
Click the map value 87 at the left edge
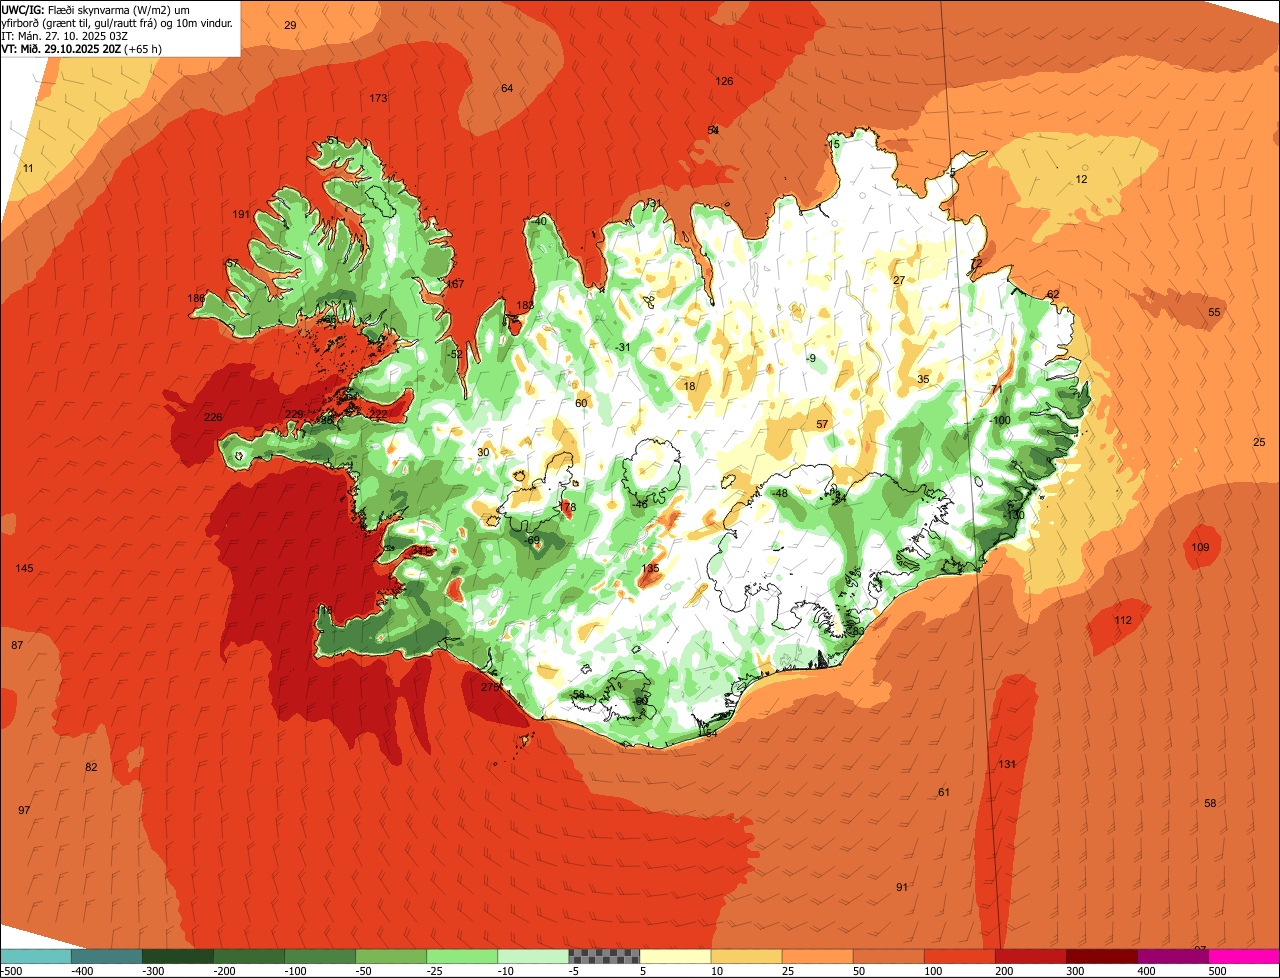[17, 645]
